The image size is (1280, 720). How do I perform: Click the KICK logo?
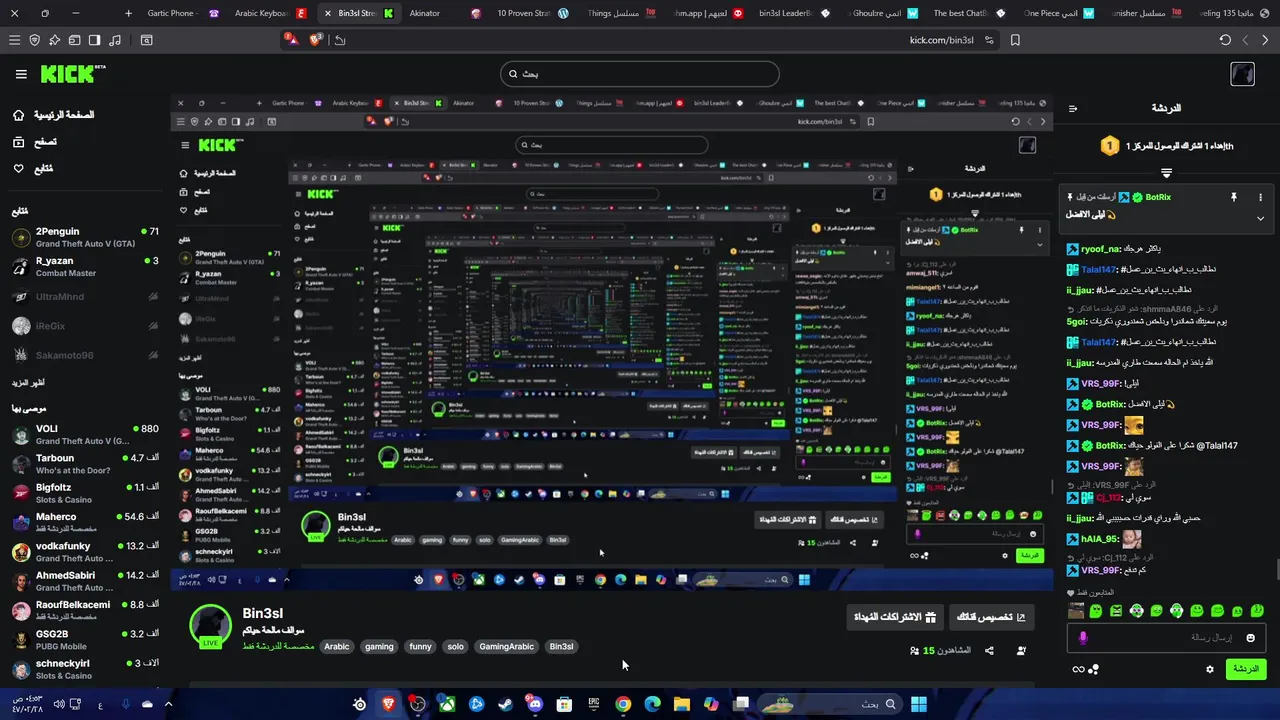coord(72,74)
